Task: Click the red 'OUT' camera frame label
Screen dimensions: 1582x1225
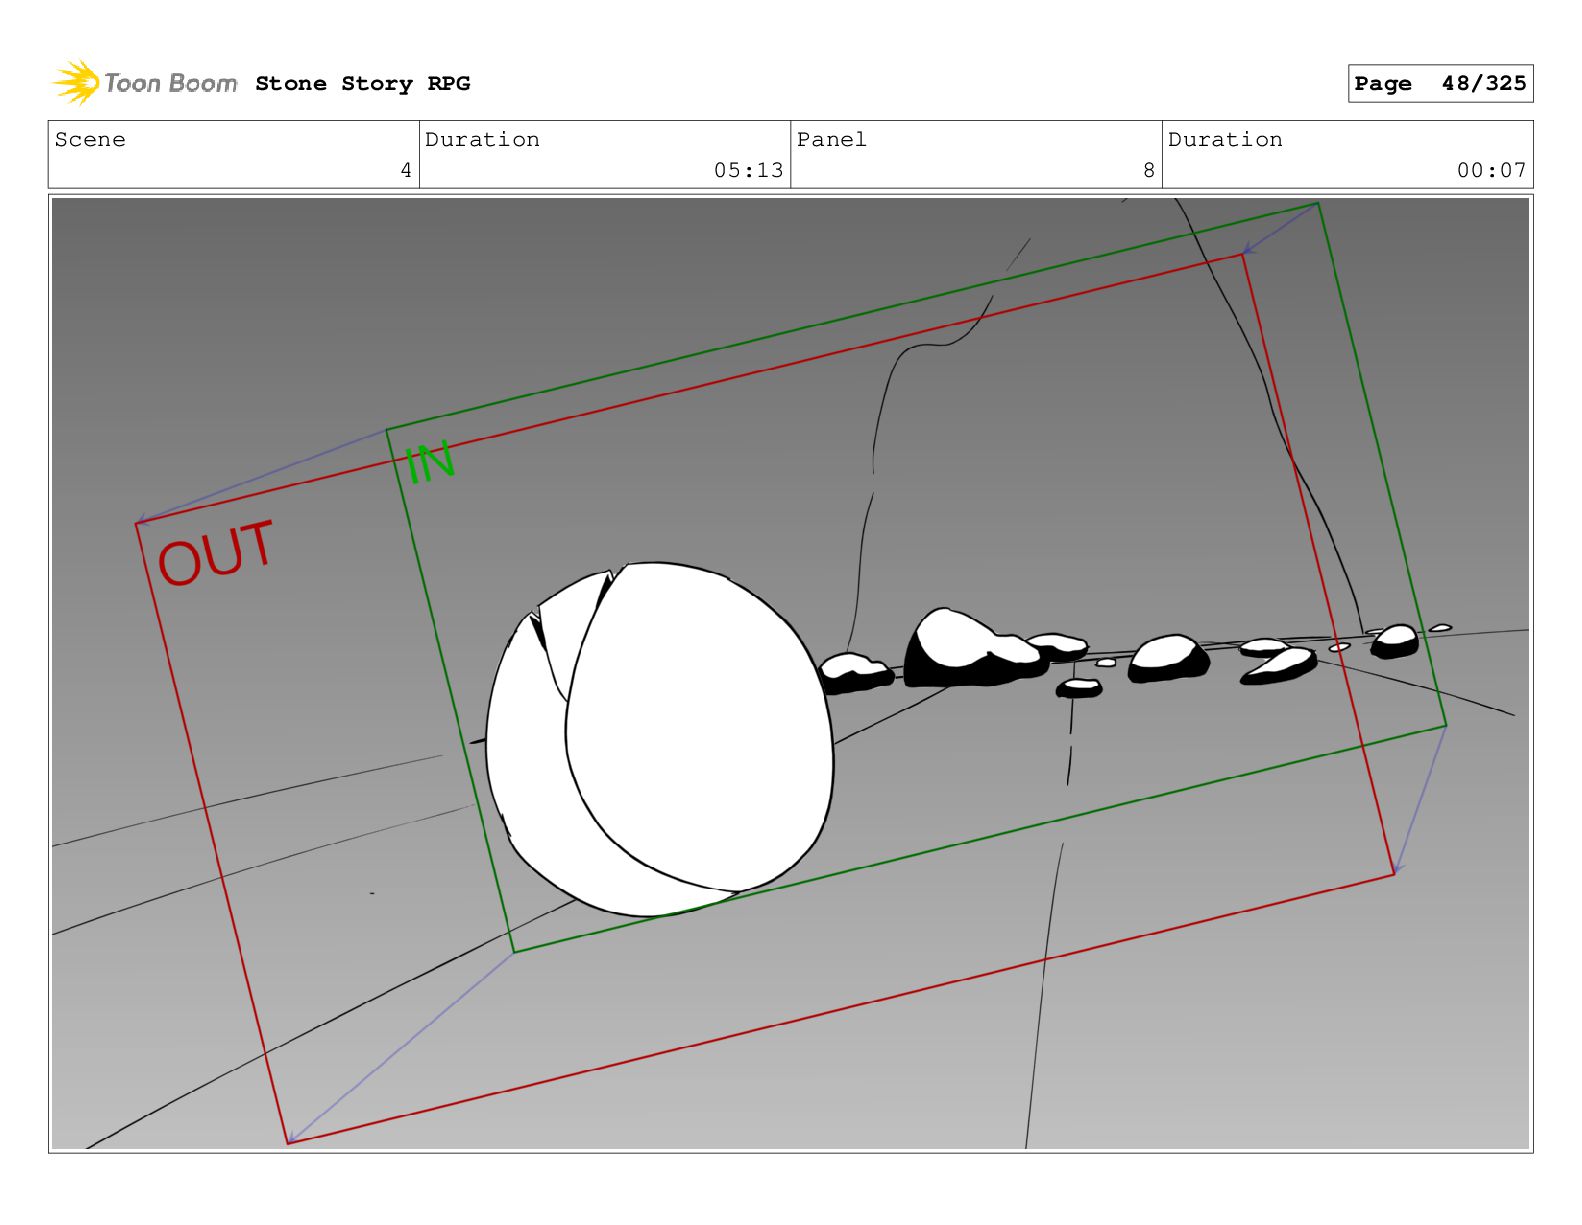Action: 215,553
